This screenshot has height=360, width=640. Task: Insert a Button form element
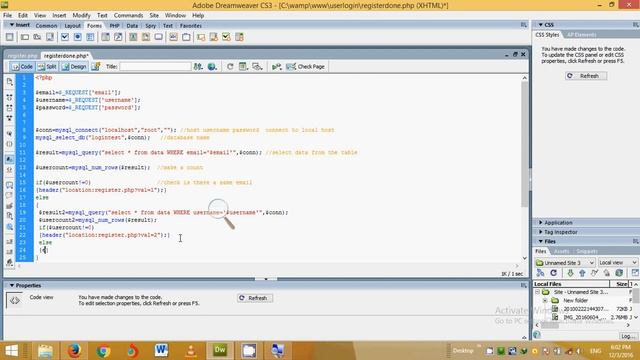158,37
